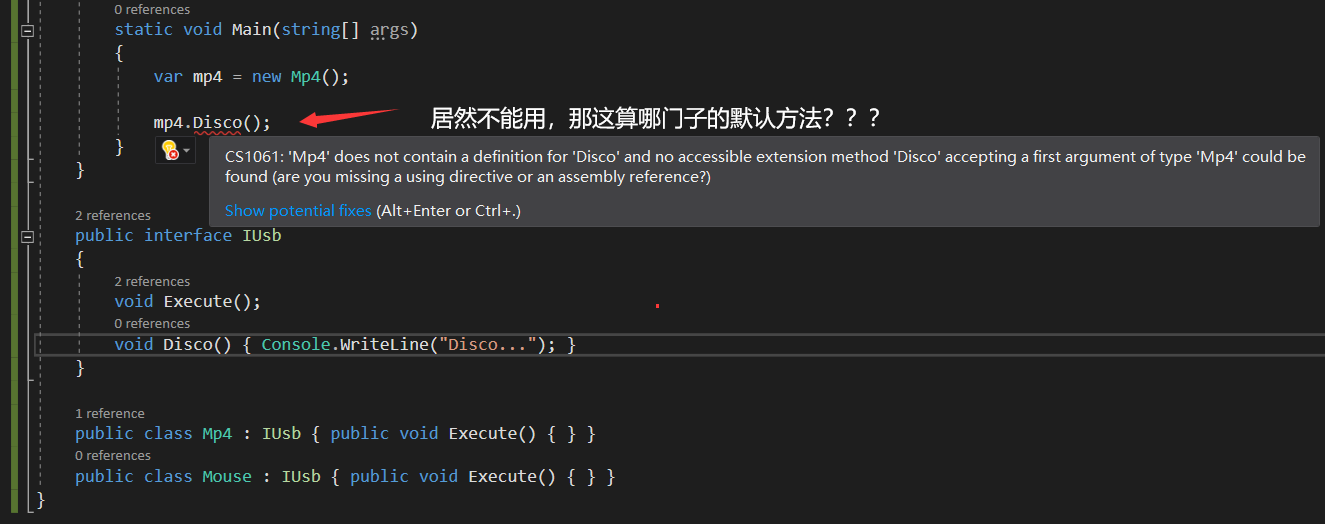Viewport: 1325px width, 524px height.
Task: Click the args parameter in Main
Action: pyautogui.click(x=389, y=30)
